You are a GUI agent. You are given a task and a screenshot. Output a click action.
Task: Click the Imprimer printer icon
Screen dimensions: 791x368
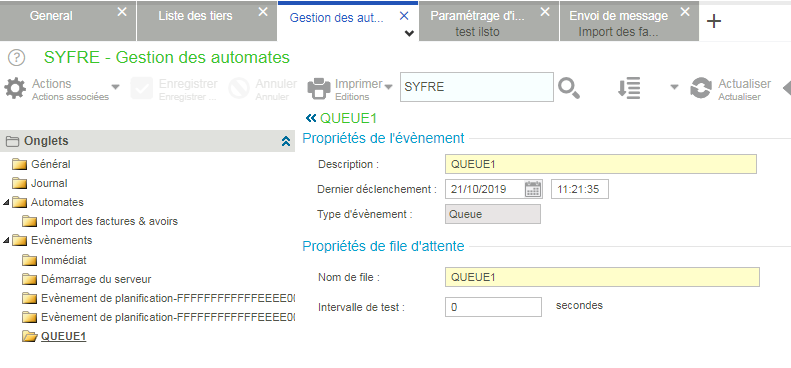click(x=319, y=89)
